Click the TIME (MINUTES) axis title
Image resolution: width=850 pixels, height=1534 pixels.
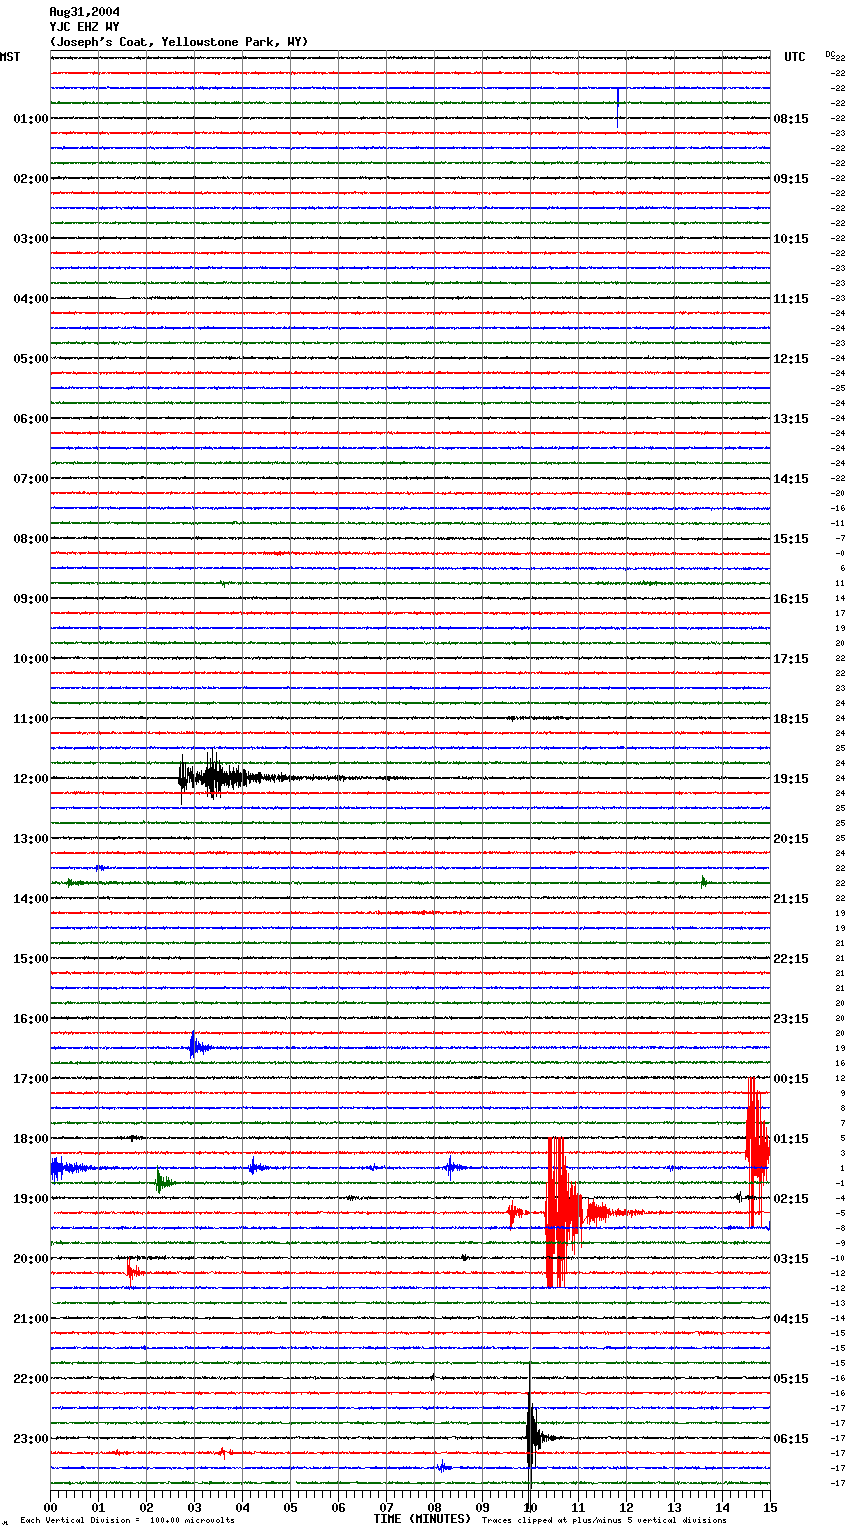[x=422, y=1519]
